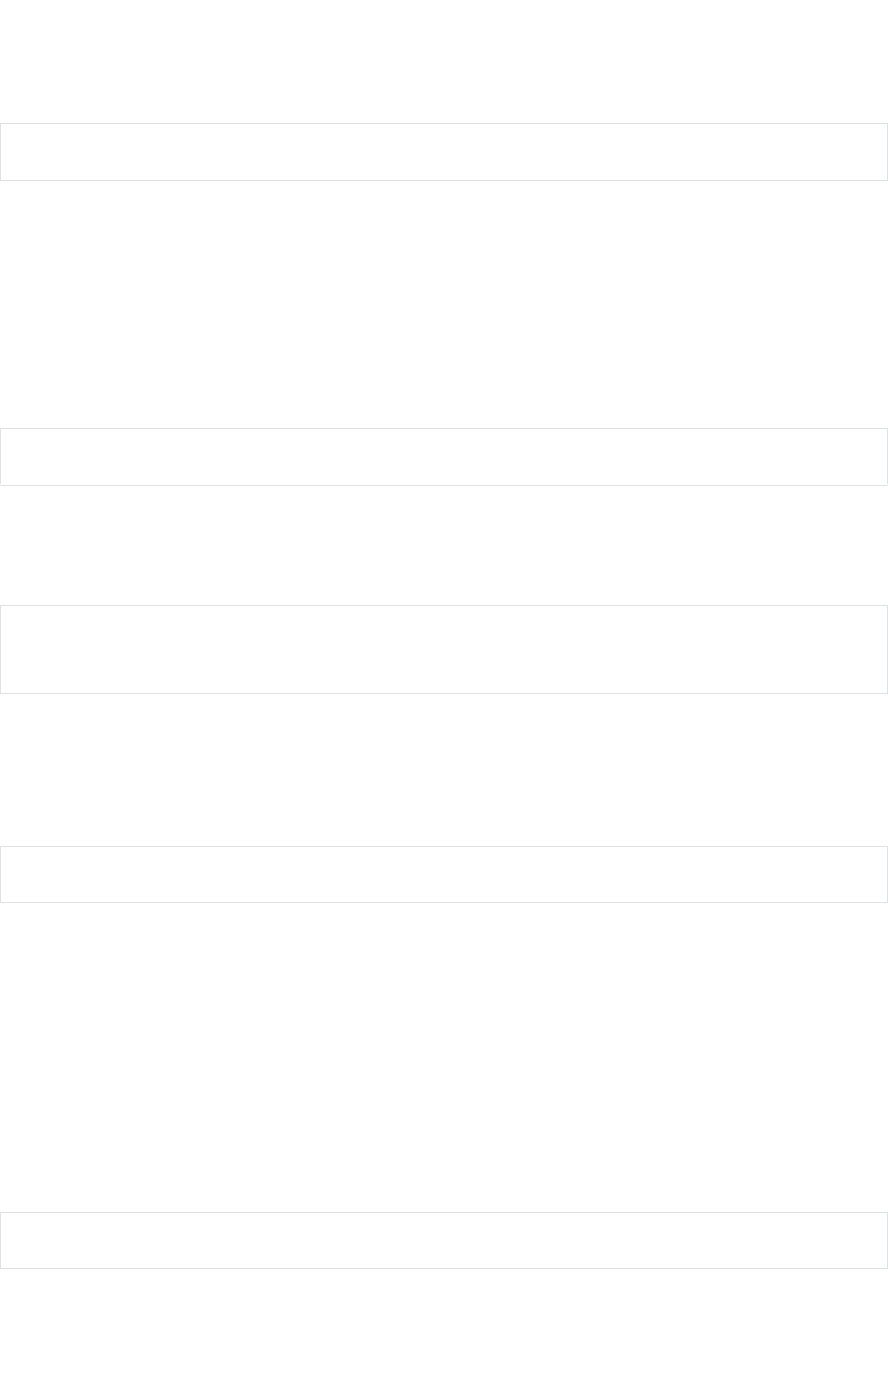Select the second empty bordered box
Screen dimensions: 888x1380
444,457
